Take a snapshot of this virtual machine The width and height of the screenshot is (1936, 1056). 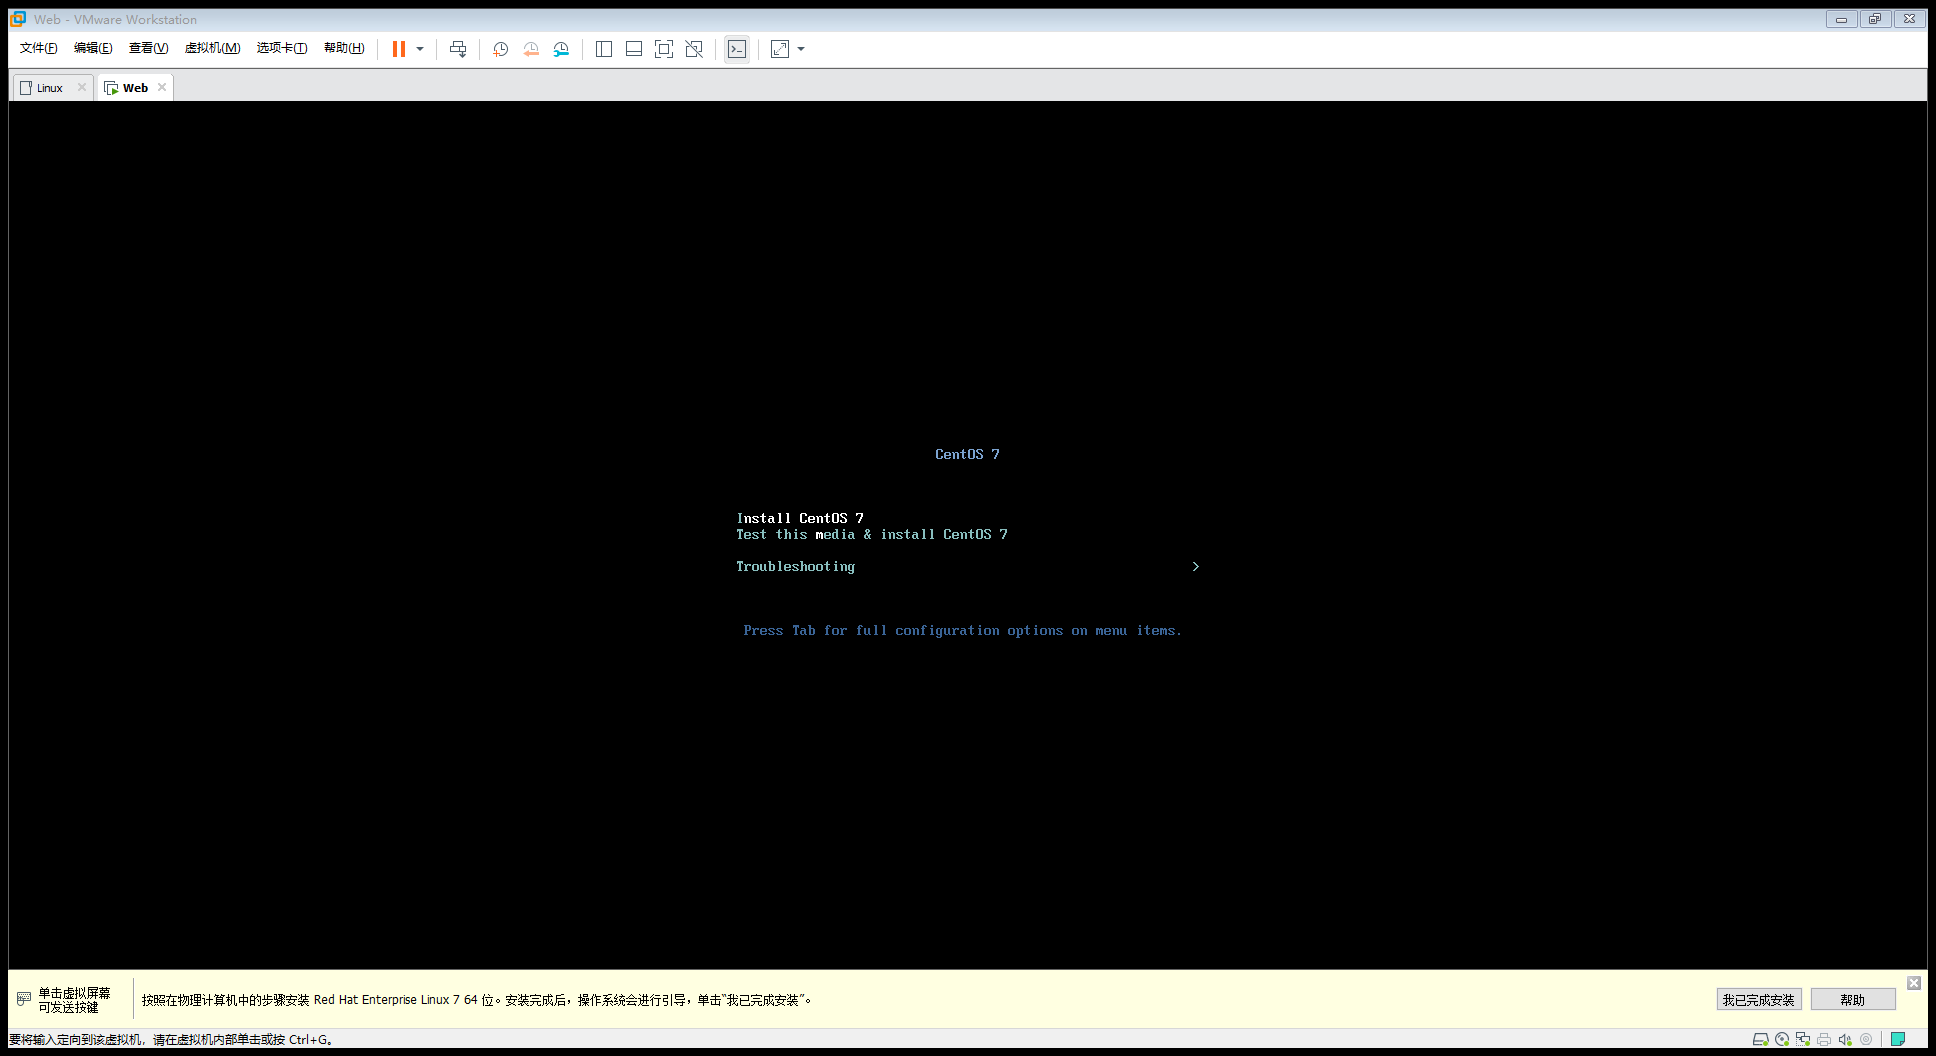click(x=501, y=49)
